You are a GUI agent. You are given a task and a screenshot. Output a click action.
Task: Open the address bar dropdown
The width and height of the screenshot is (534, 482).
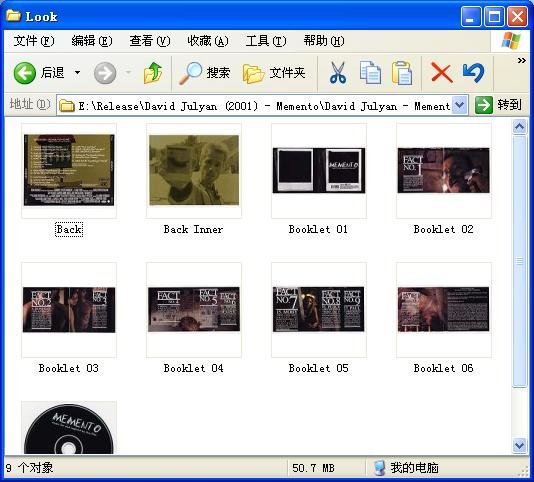459,105
